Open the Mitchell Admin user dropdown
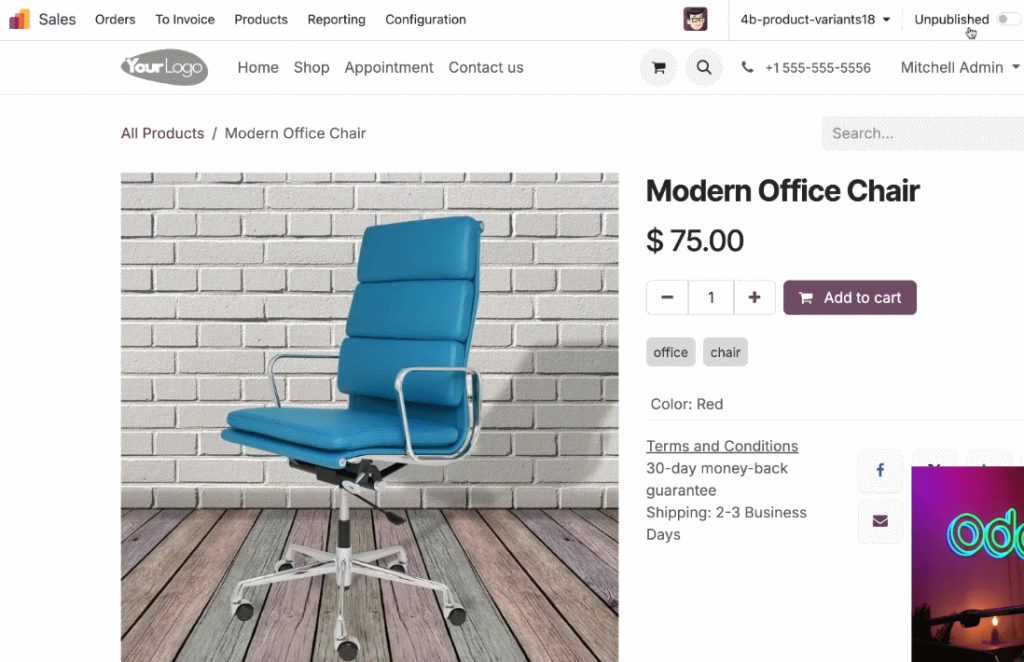Image resolution: width=1024 pixels, height=662 pixels. point(959,67)
